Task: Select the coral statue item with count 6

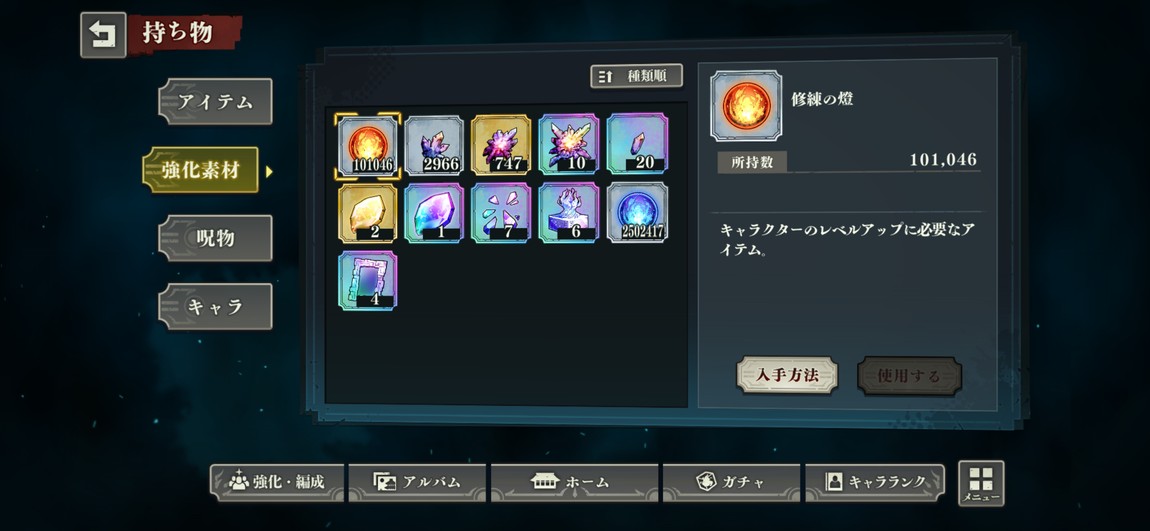Action: pyautogui.click(x=569, y=213)
